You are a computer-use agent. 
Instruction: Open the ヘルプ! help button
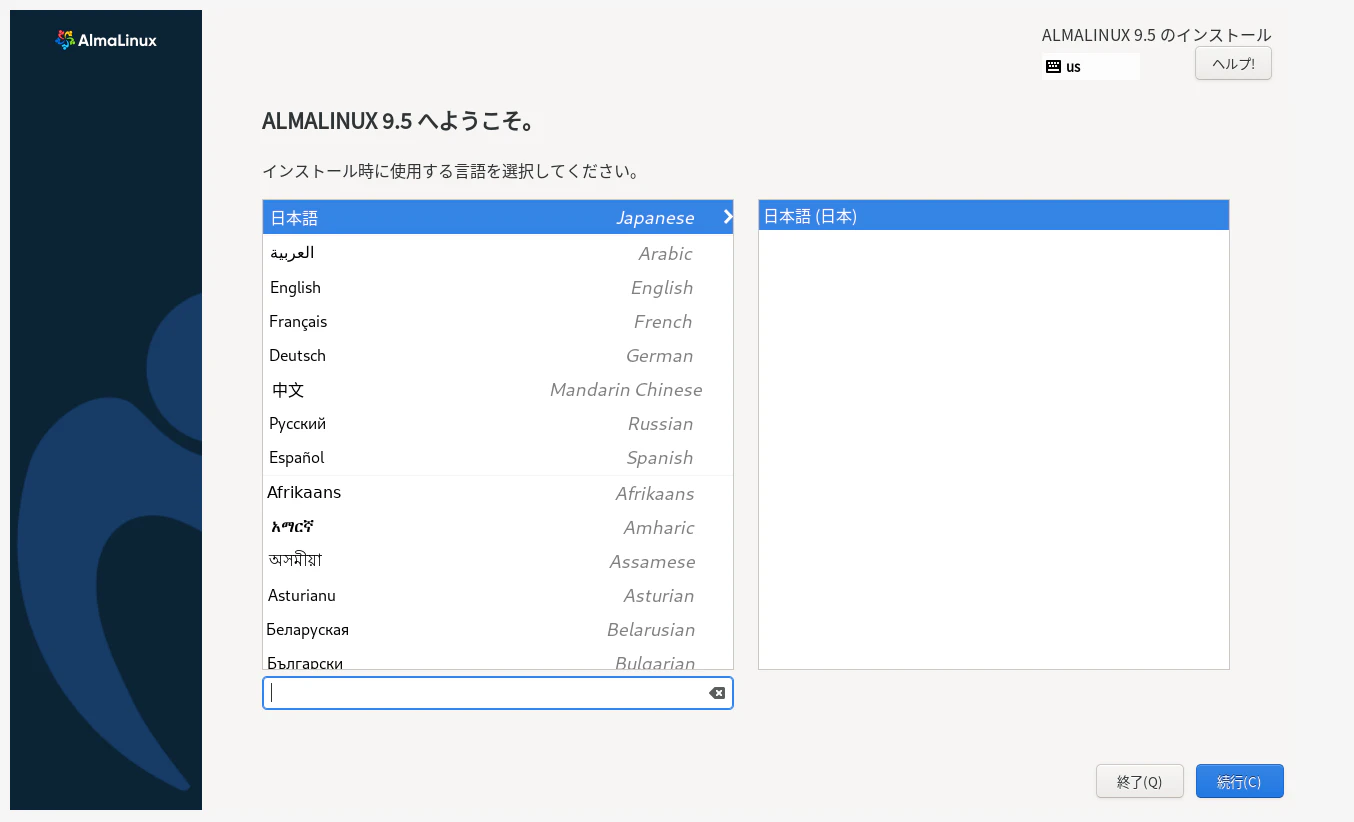(x=1233, y=63)
